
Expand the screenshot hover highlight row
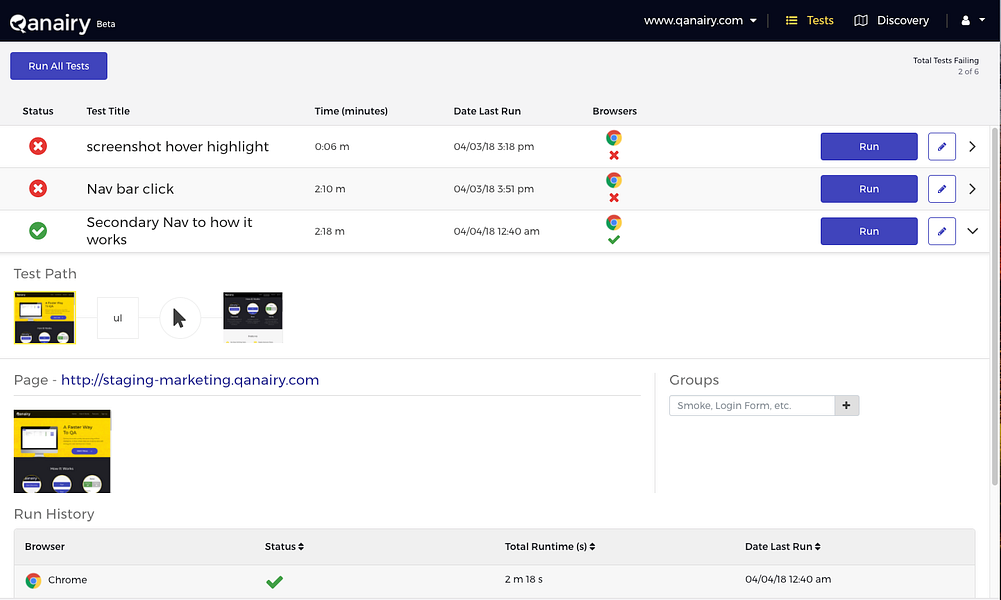tap(972, 146)
